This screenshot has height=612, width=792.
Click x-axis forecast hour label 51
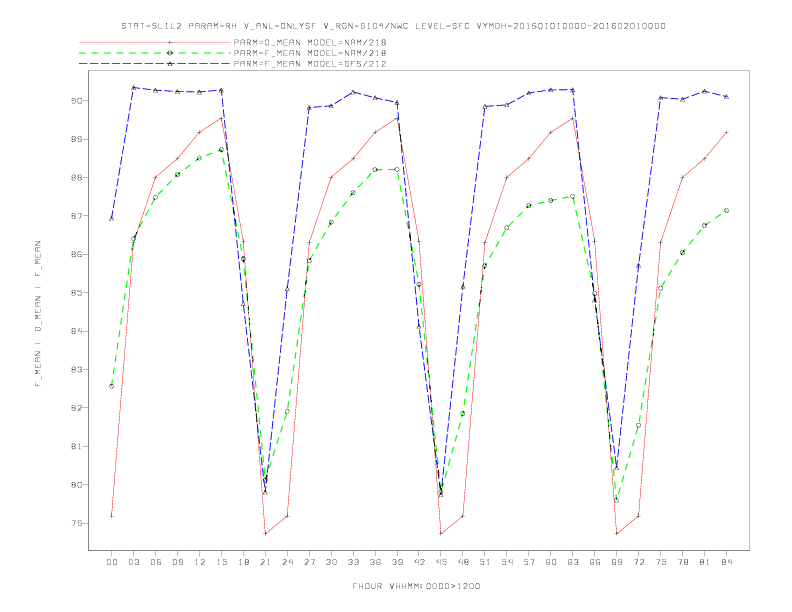pyautogui.click(x=485, y=562)
